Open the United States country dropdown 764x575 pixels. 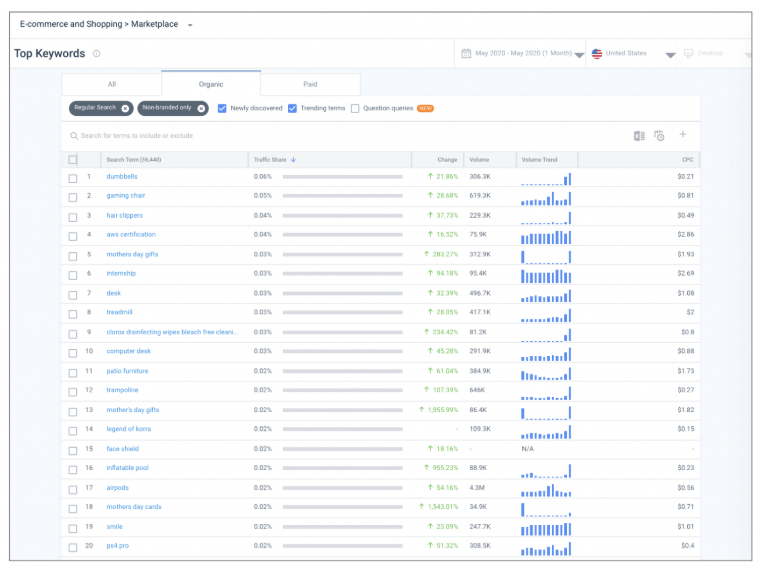pyautogui.click(x=670, y=55)
